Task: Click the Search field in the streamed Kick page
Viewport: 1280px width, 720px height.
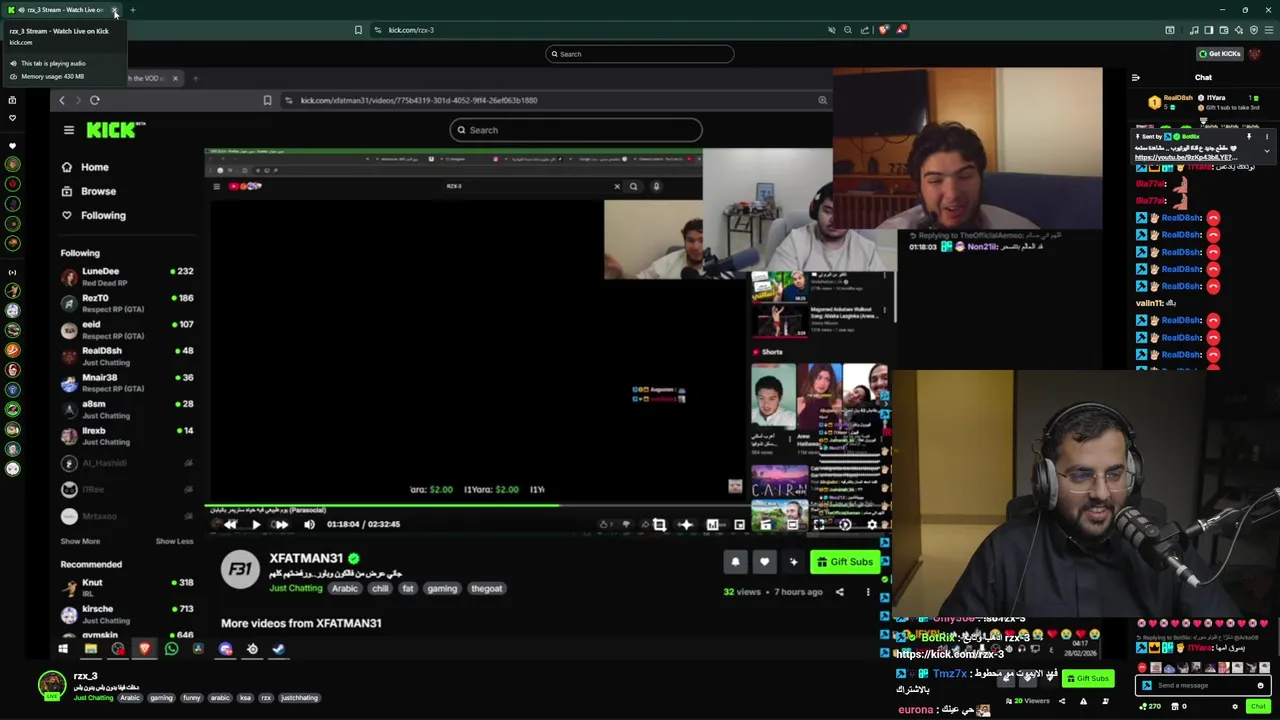Action: (575, 130)
